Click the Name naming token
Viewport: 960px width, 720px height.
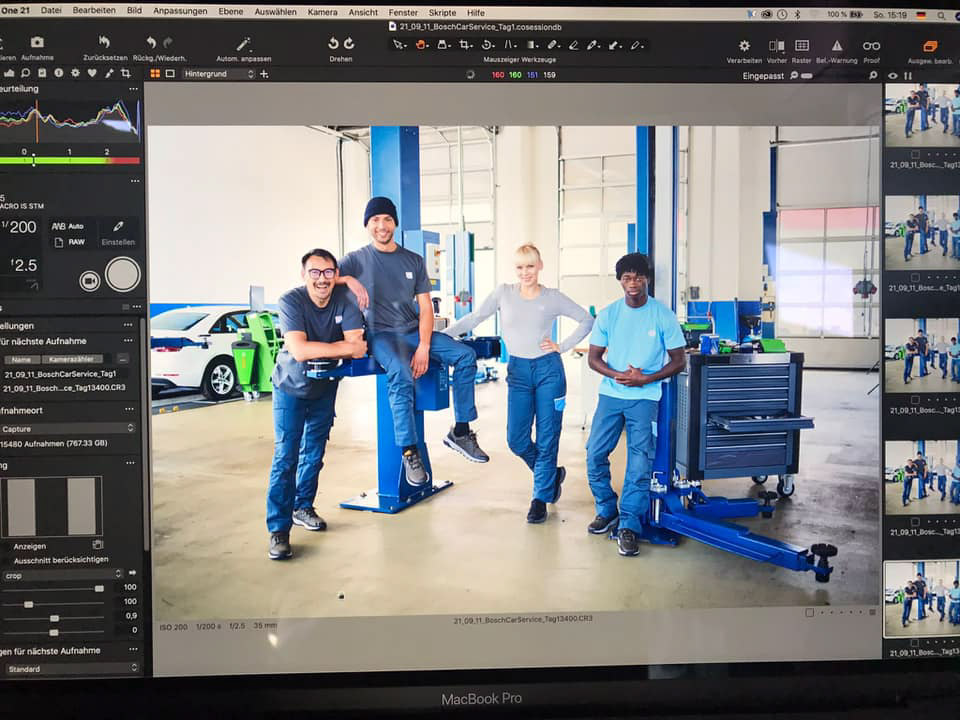click(21, 359)
